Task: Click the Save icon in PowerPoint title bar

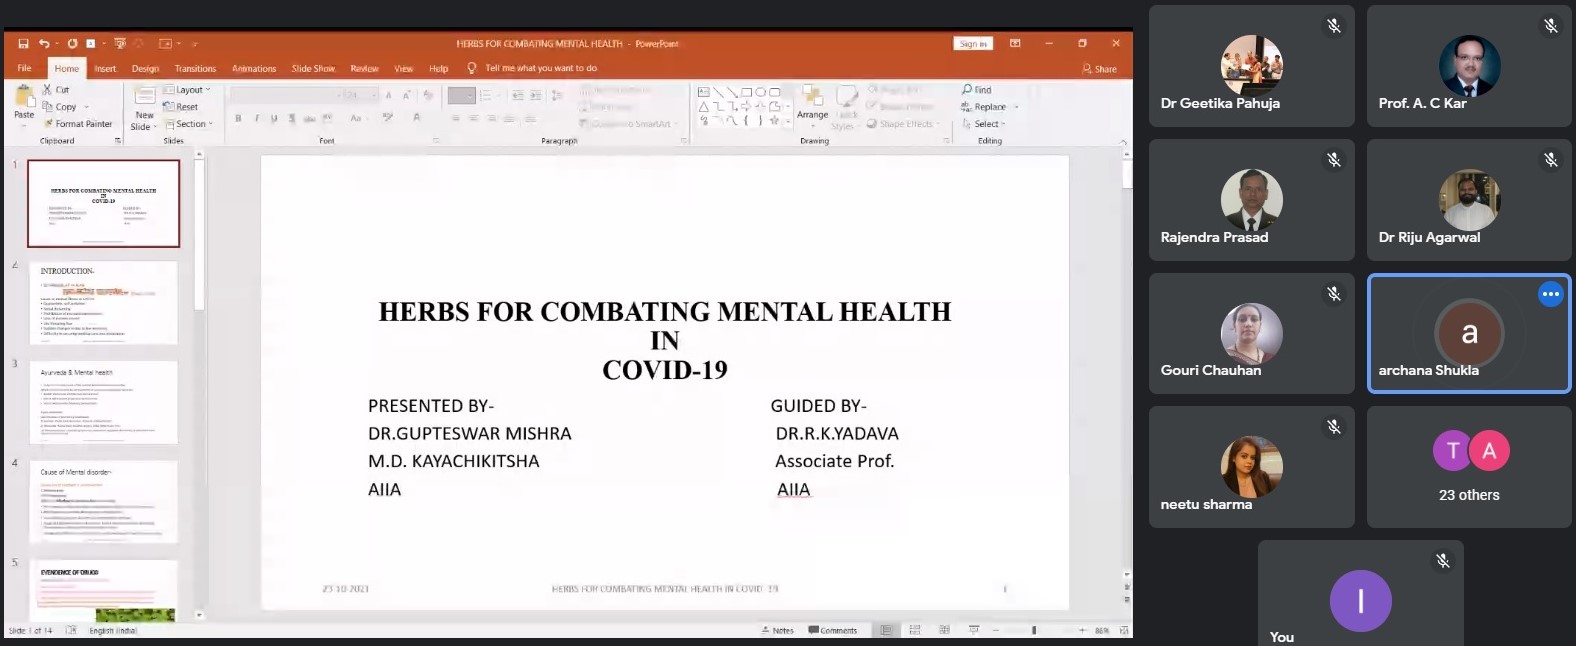Action: point(23,44)
